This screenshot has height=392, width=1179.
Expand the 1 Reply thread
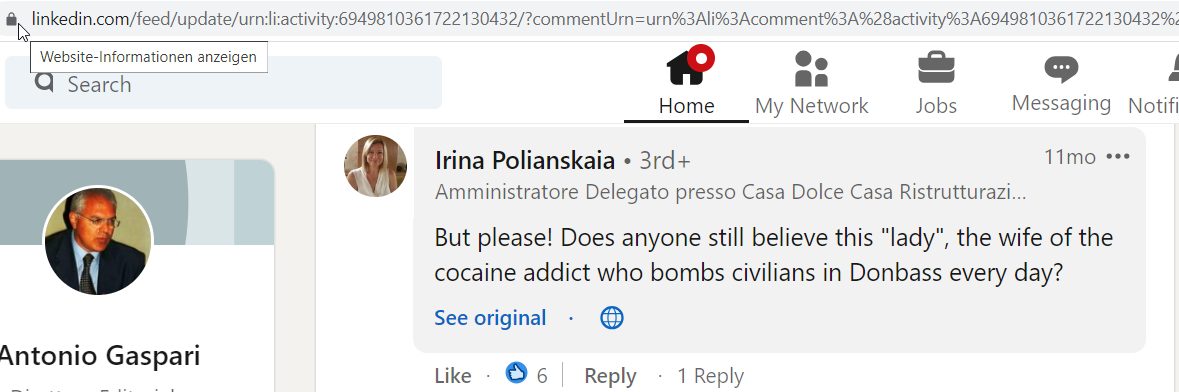[x=710, y=375]
